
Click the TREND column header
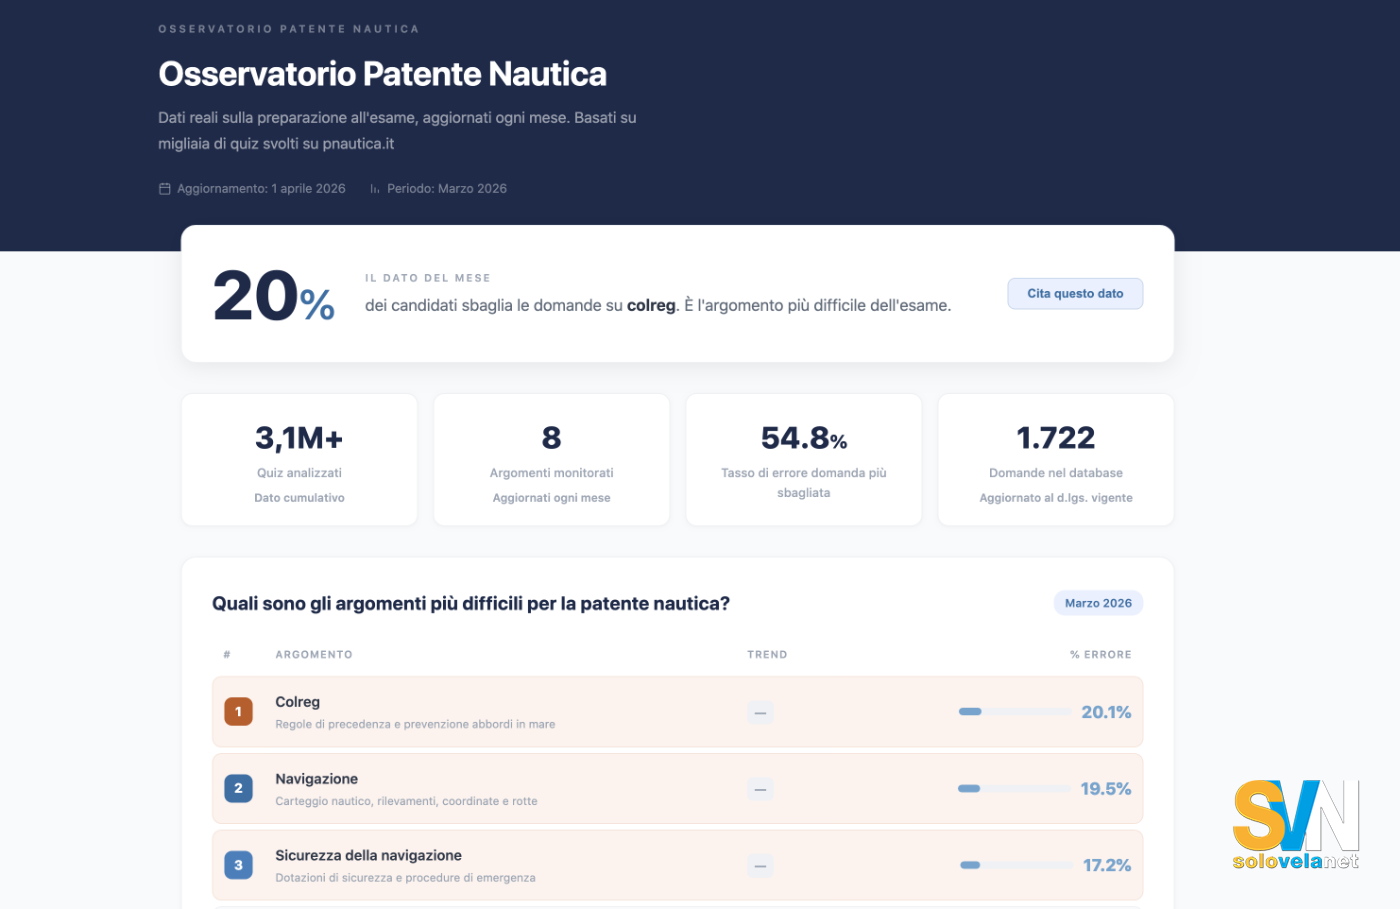(x=767, y=655)
